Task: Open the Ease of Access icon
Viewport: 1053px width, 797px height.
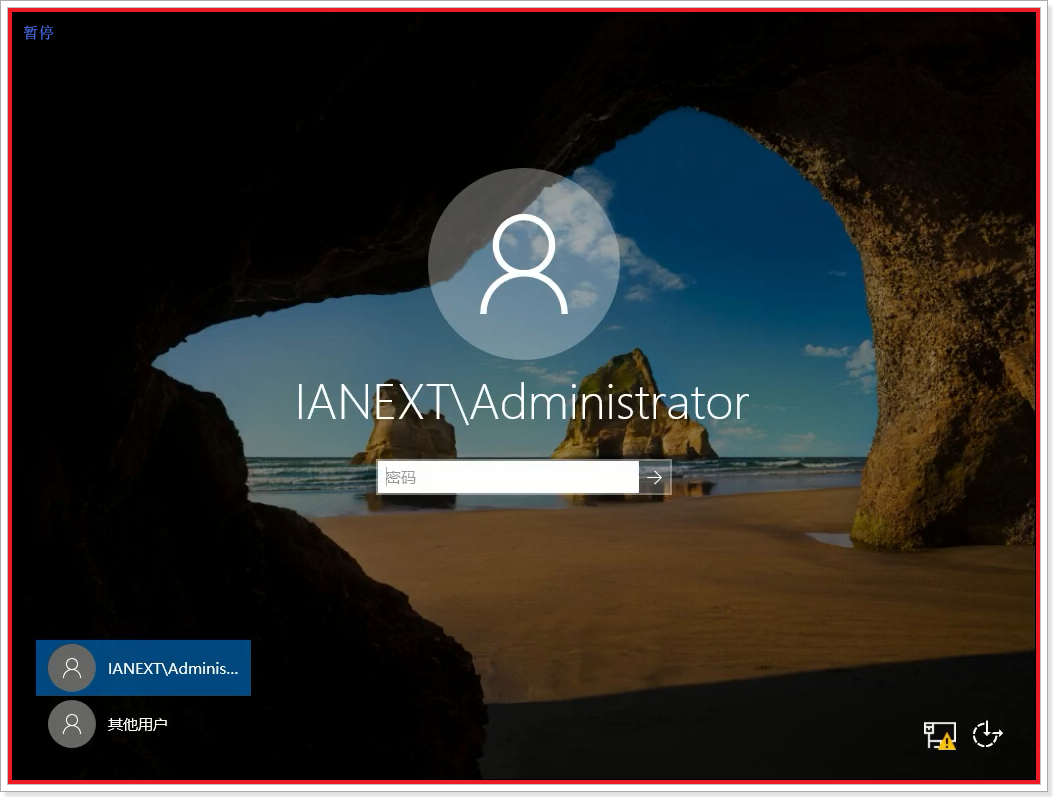Action: pos(987,734)
